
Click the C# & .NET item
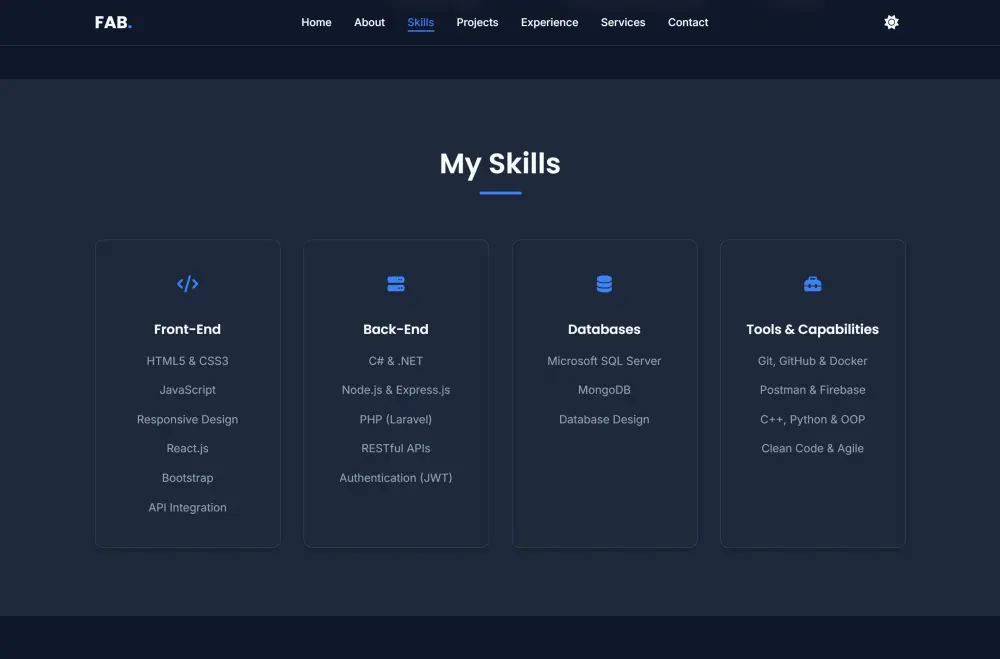395,361
